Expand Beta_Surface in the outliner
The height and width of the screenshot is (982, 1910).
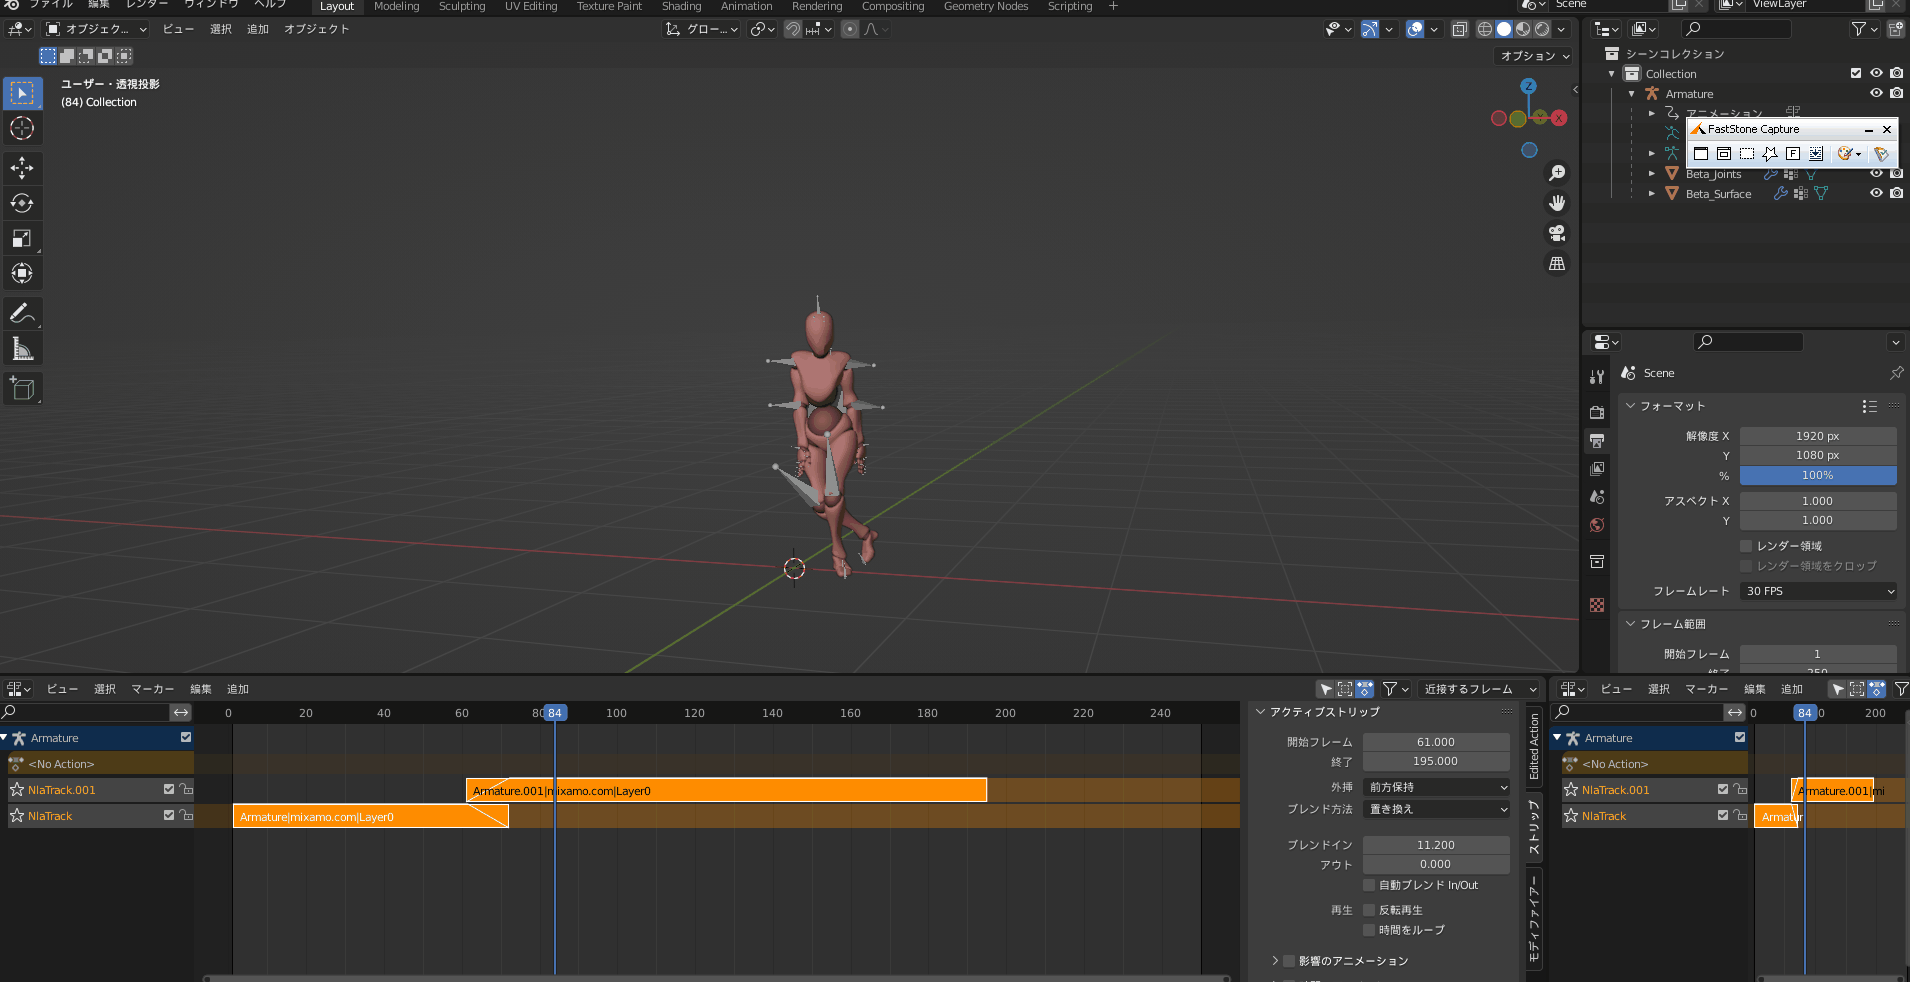(x=1652, y=194)
